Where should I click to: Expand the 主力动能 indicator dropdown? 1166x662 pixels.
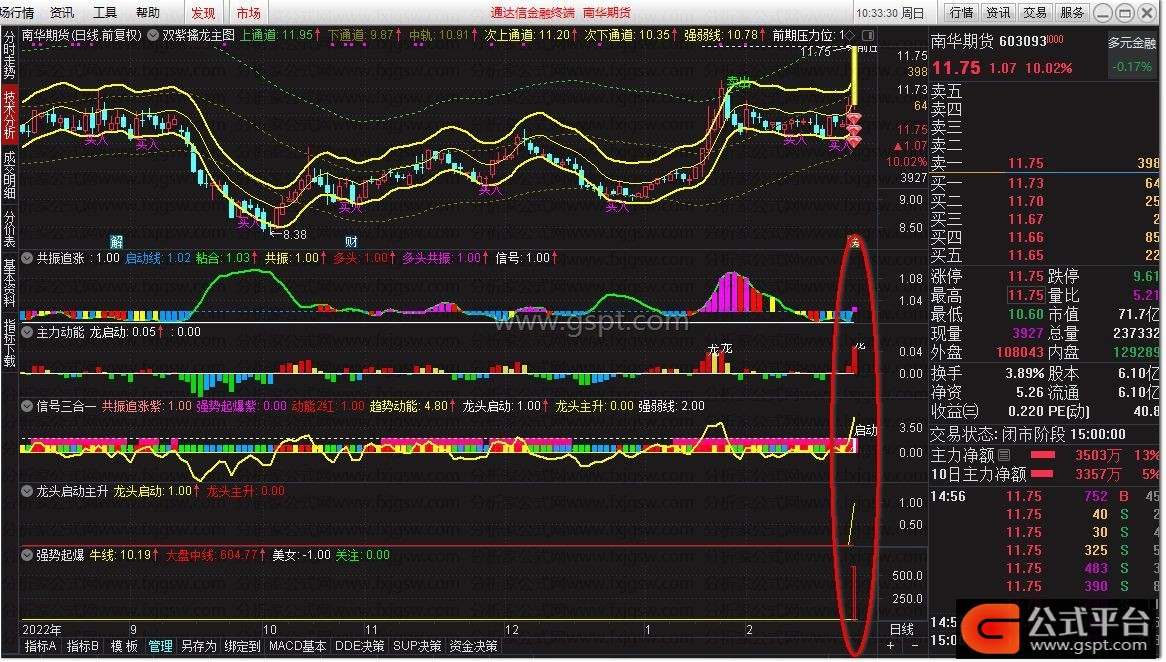28,332
